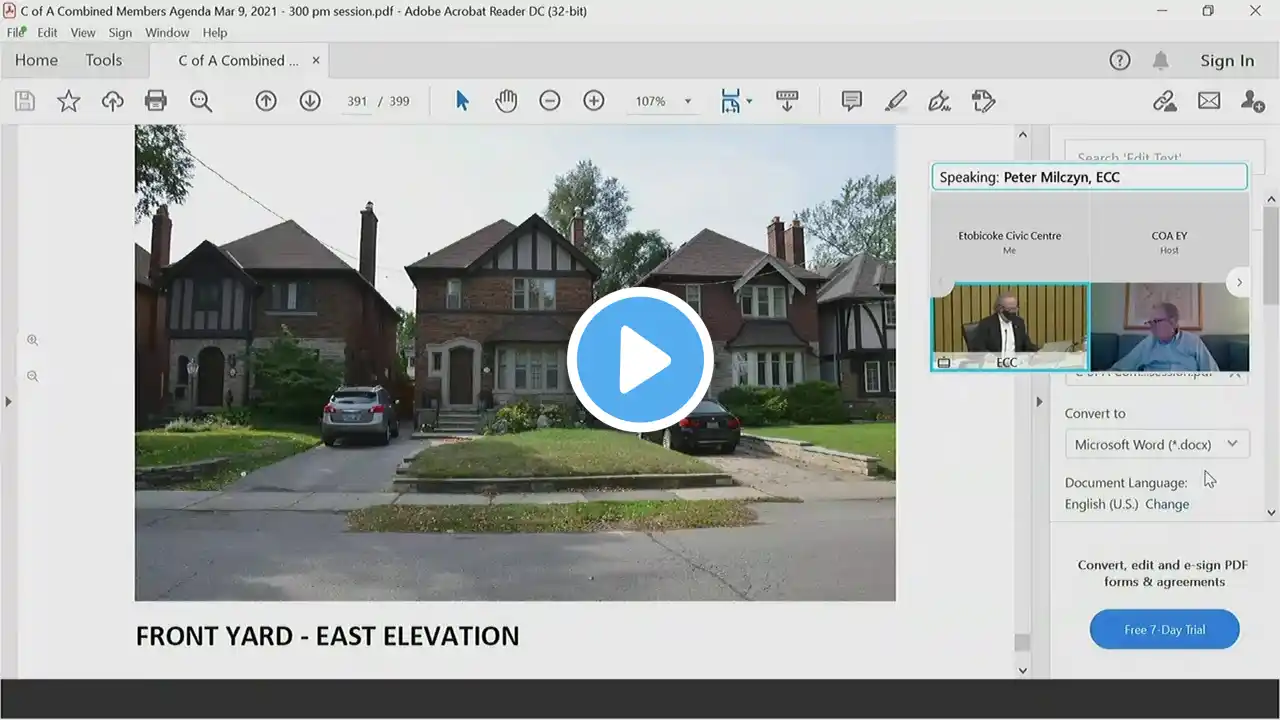Open the 107% zoom level dropdown
The width and height of the screenshot is (1280, 720).
(x=687, y=102)
